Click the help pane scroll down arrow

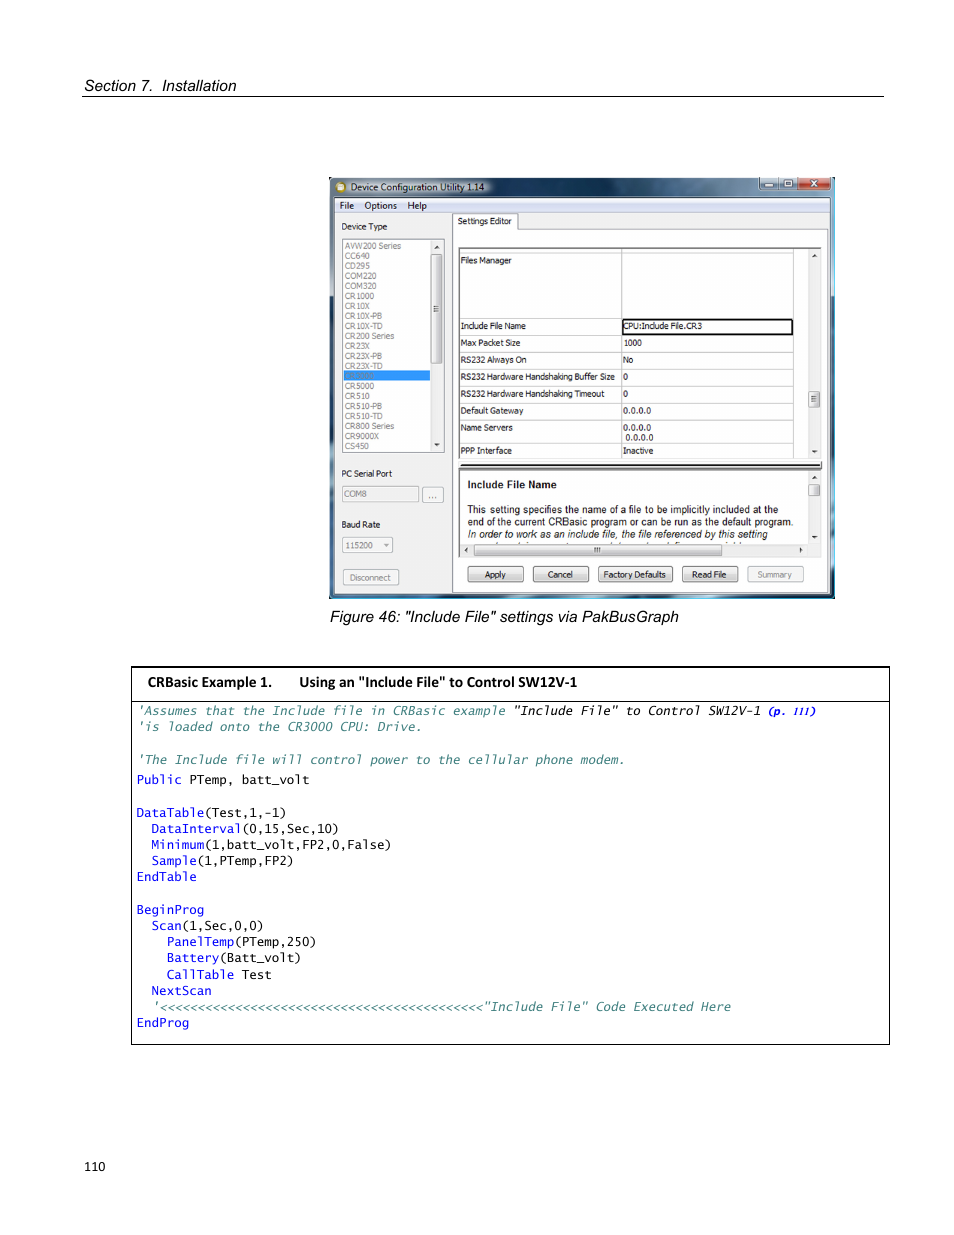point(814,538)
